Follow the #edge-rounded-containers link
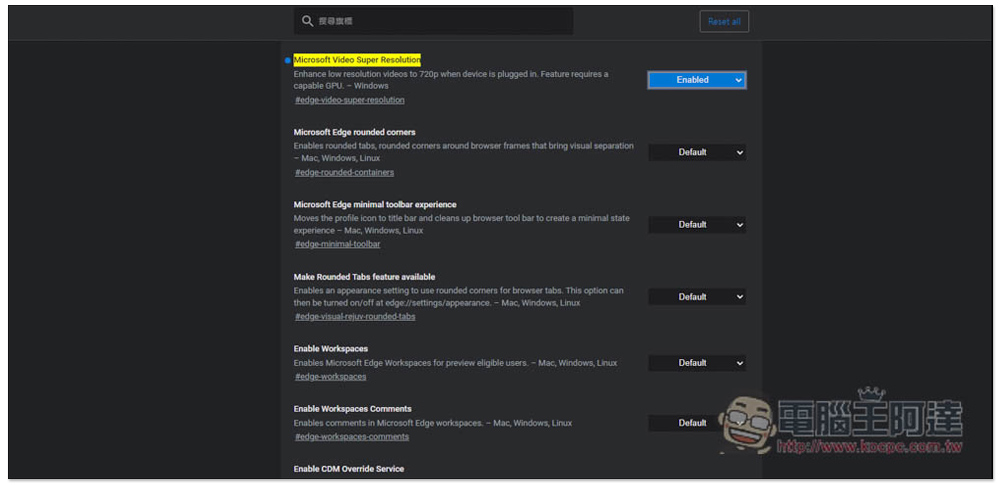Screen dimensions: 1000x485 coord(344,172)
